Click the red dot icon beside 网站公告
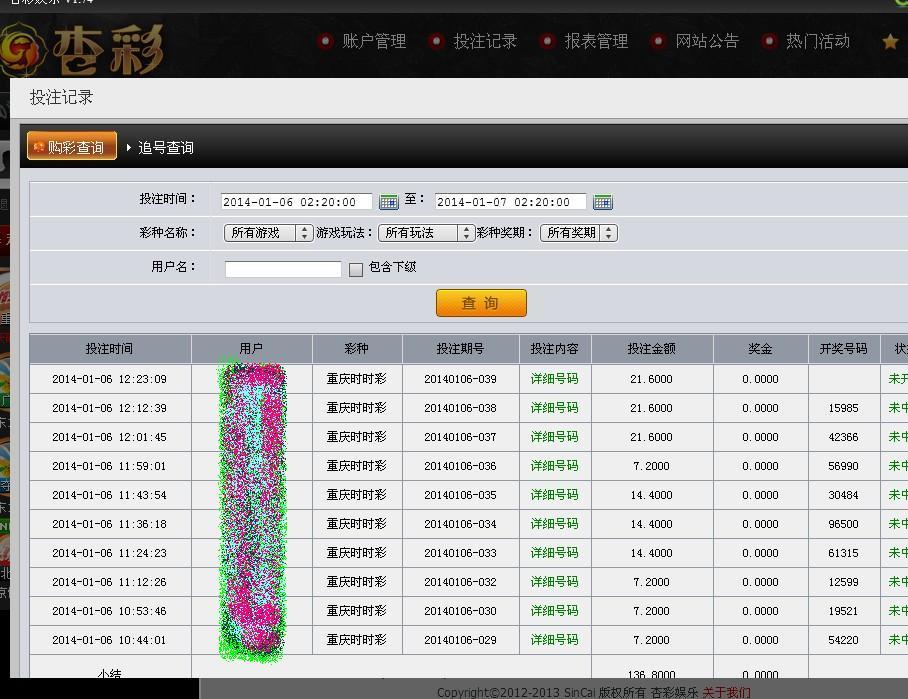Screen dimensions: 908x699 [658, 42]
